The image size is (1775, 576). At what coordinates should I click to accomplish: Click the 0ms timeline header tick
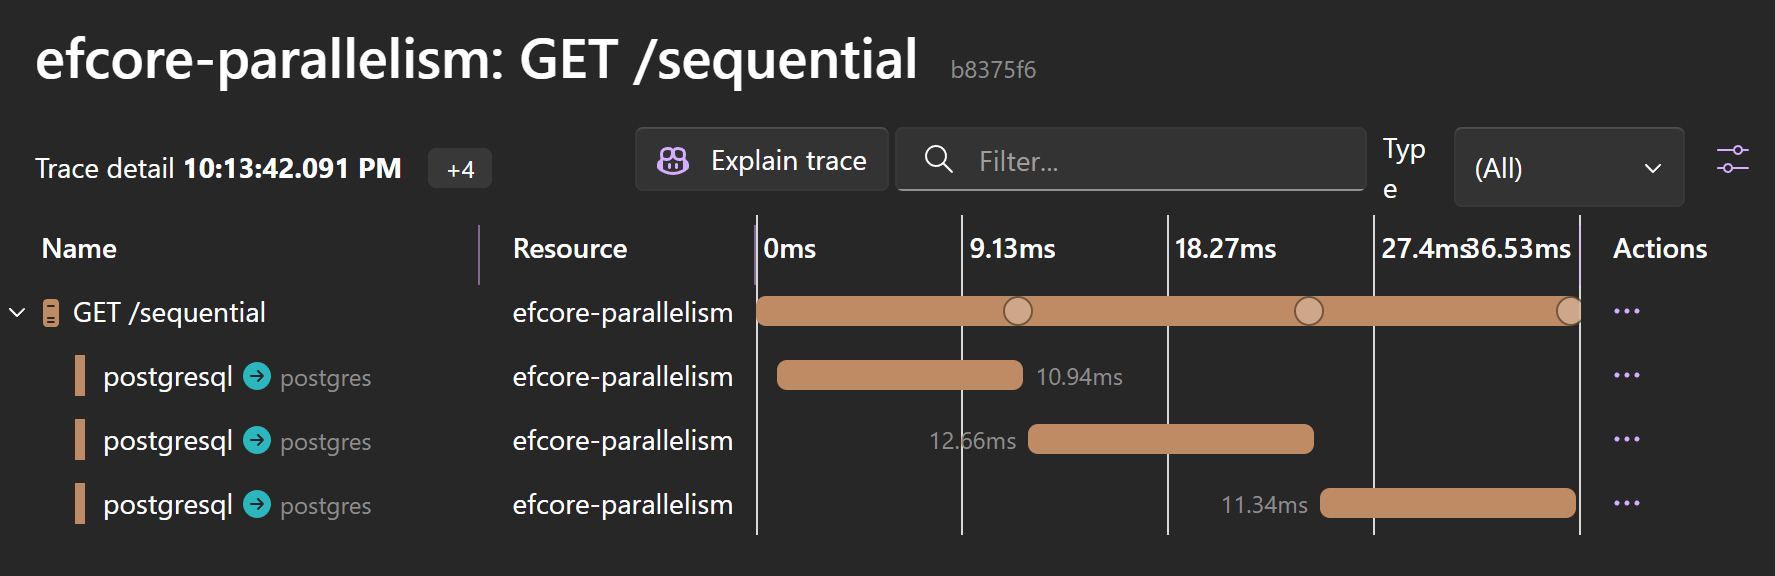789,248
